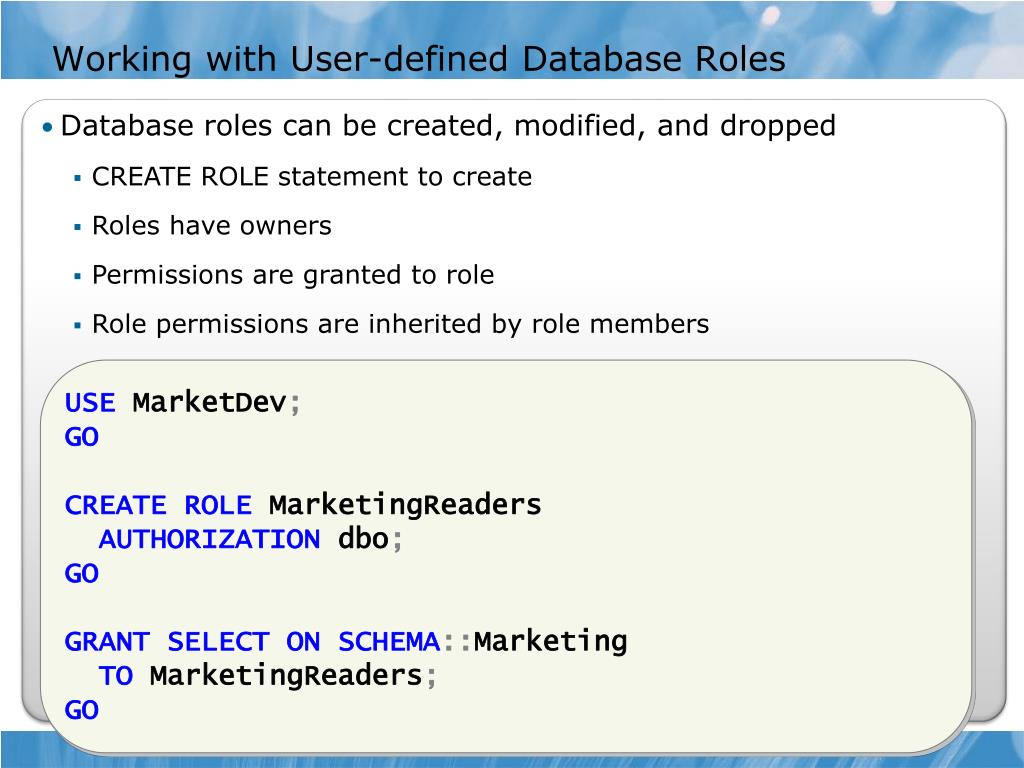
Task: Click the SCHEMA keyword in the GRANT line
Action: 389,641
